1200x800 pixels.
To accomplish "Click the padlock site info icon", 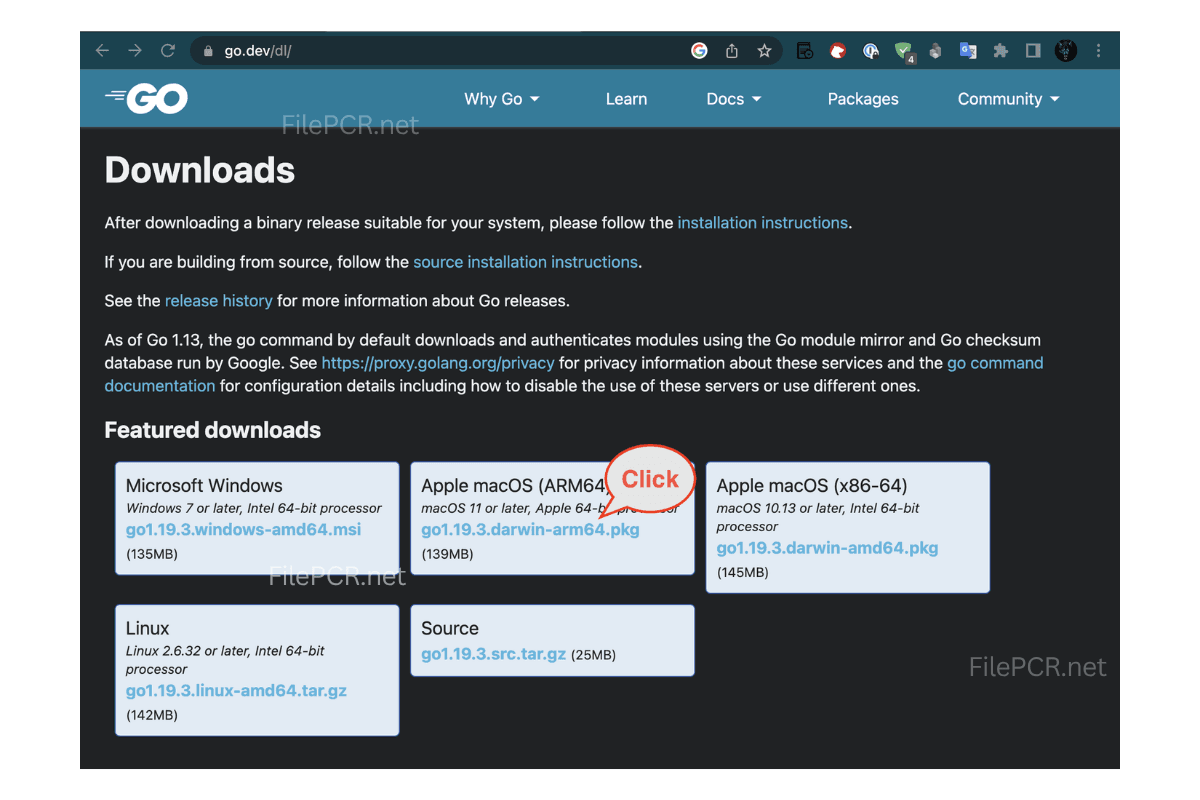I will point(208,51).
